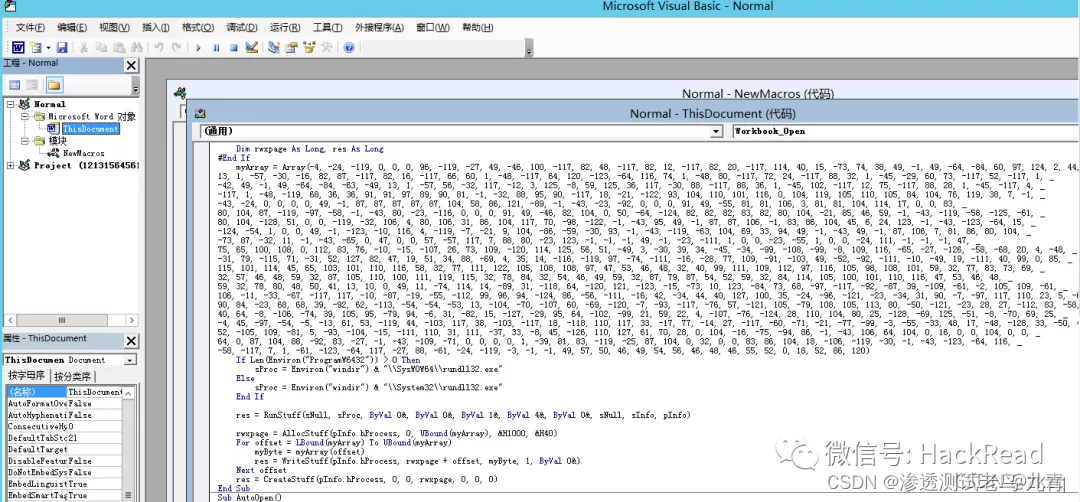
Task: Collapse the Normal project tree node
Action: click(x=10, y=104)
